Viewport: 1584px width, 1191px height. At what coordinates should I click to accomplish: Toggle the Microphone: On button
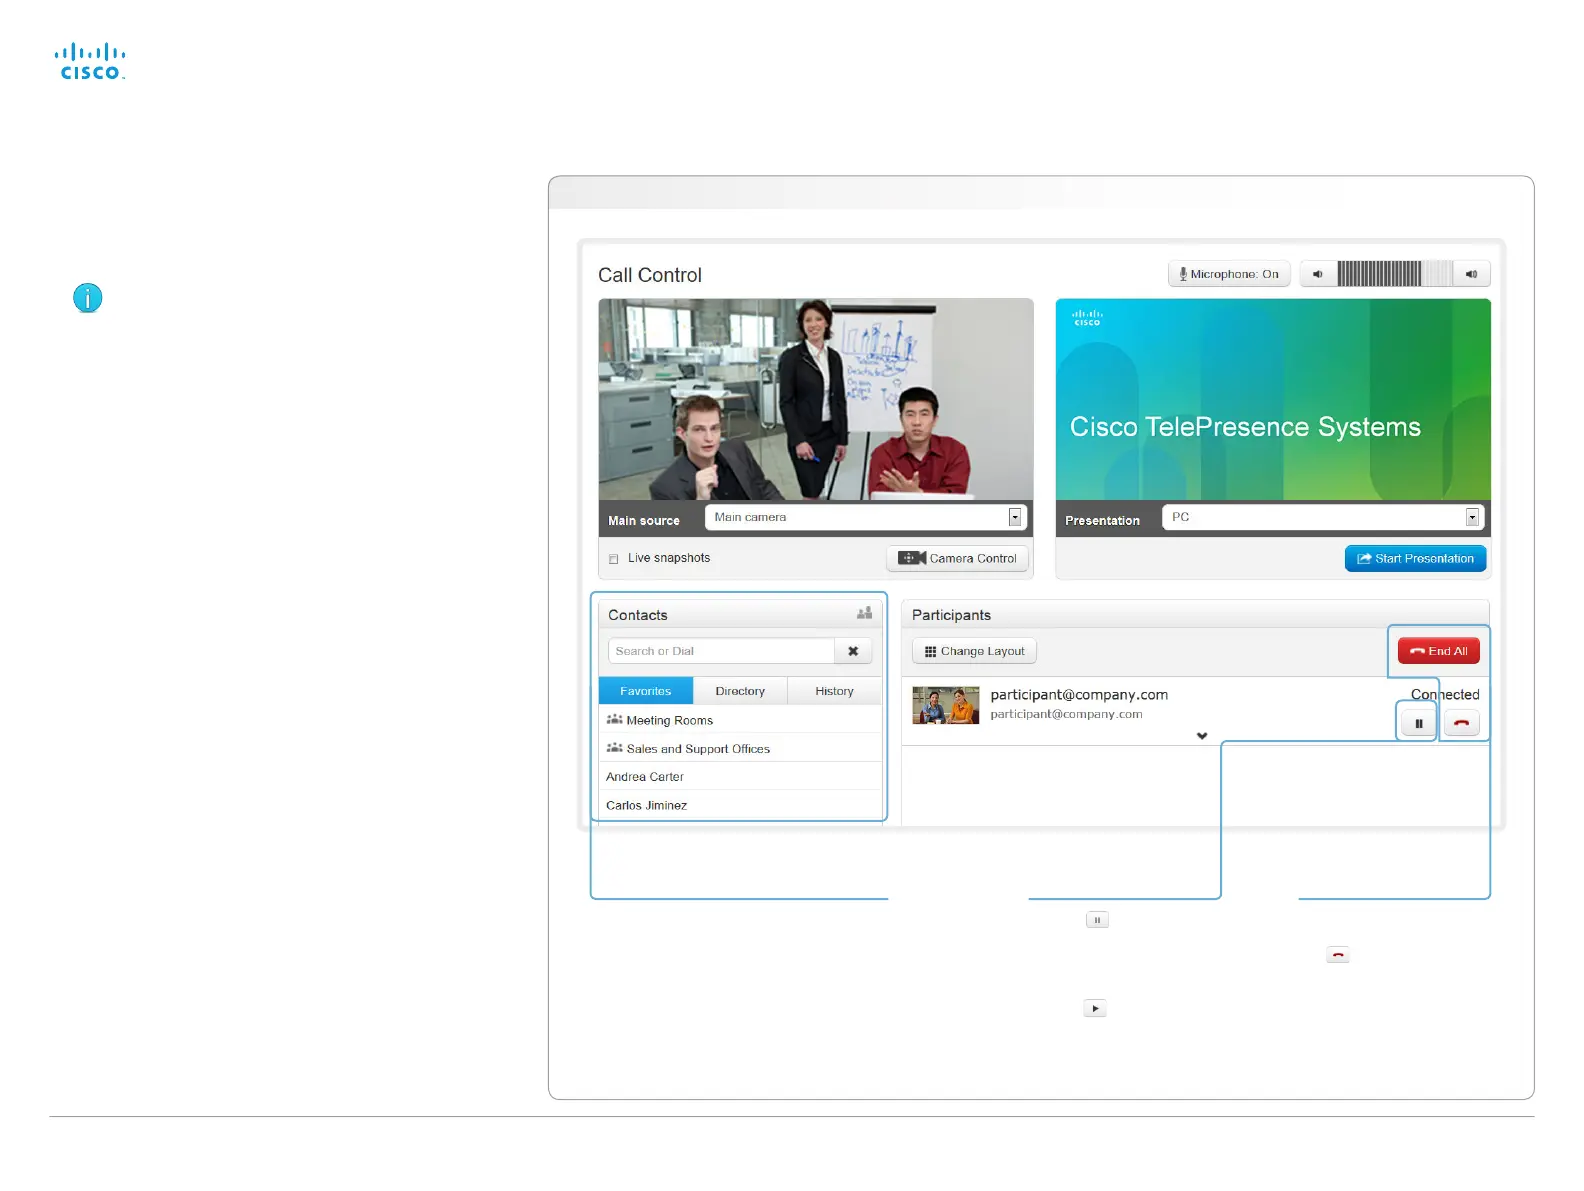[x=1229, y=274]
